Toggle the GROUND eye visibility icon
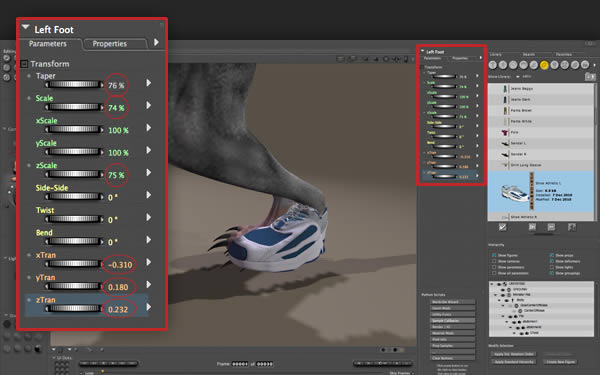The image size is (600, 375). pyautogui.click(x=503, y=289)
